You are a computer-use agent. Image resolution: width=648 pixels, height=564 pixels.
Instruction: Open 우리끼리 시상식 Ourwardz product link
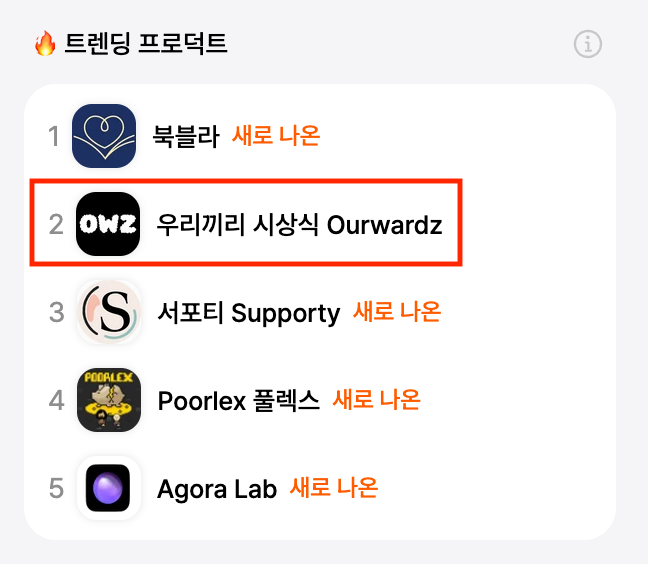pyautogui.click(x=300, y=224)
